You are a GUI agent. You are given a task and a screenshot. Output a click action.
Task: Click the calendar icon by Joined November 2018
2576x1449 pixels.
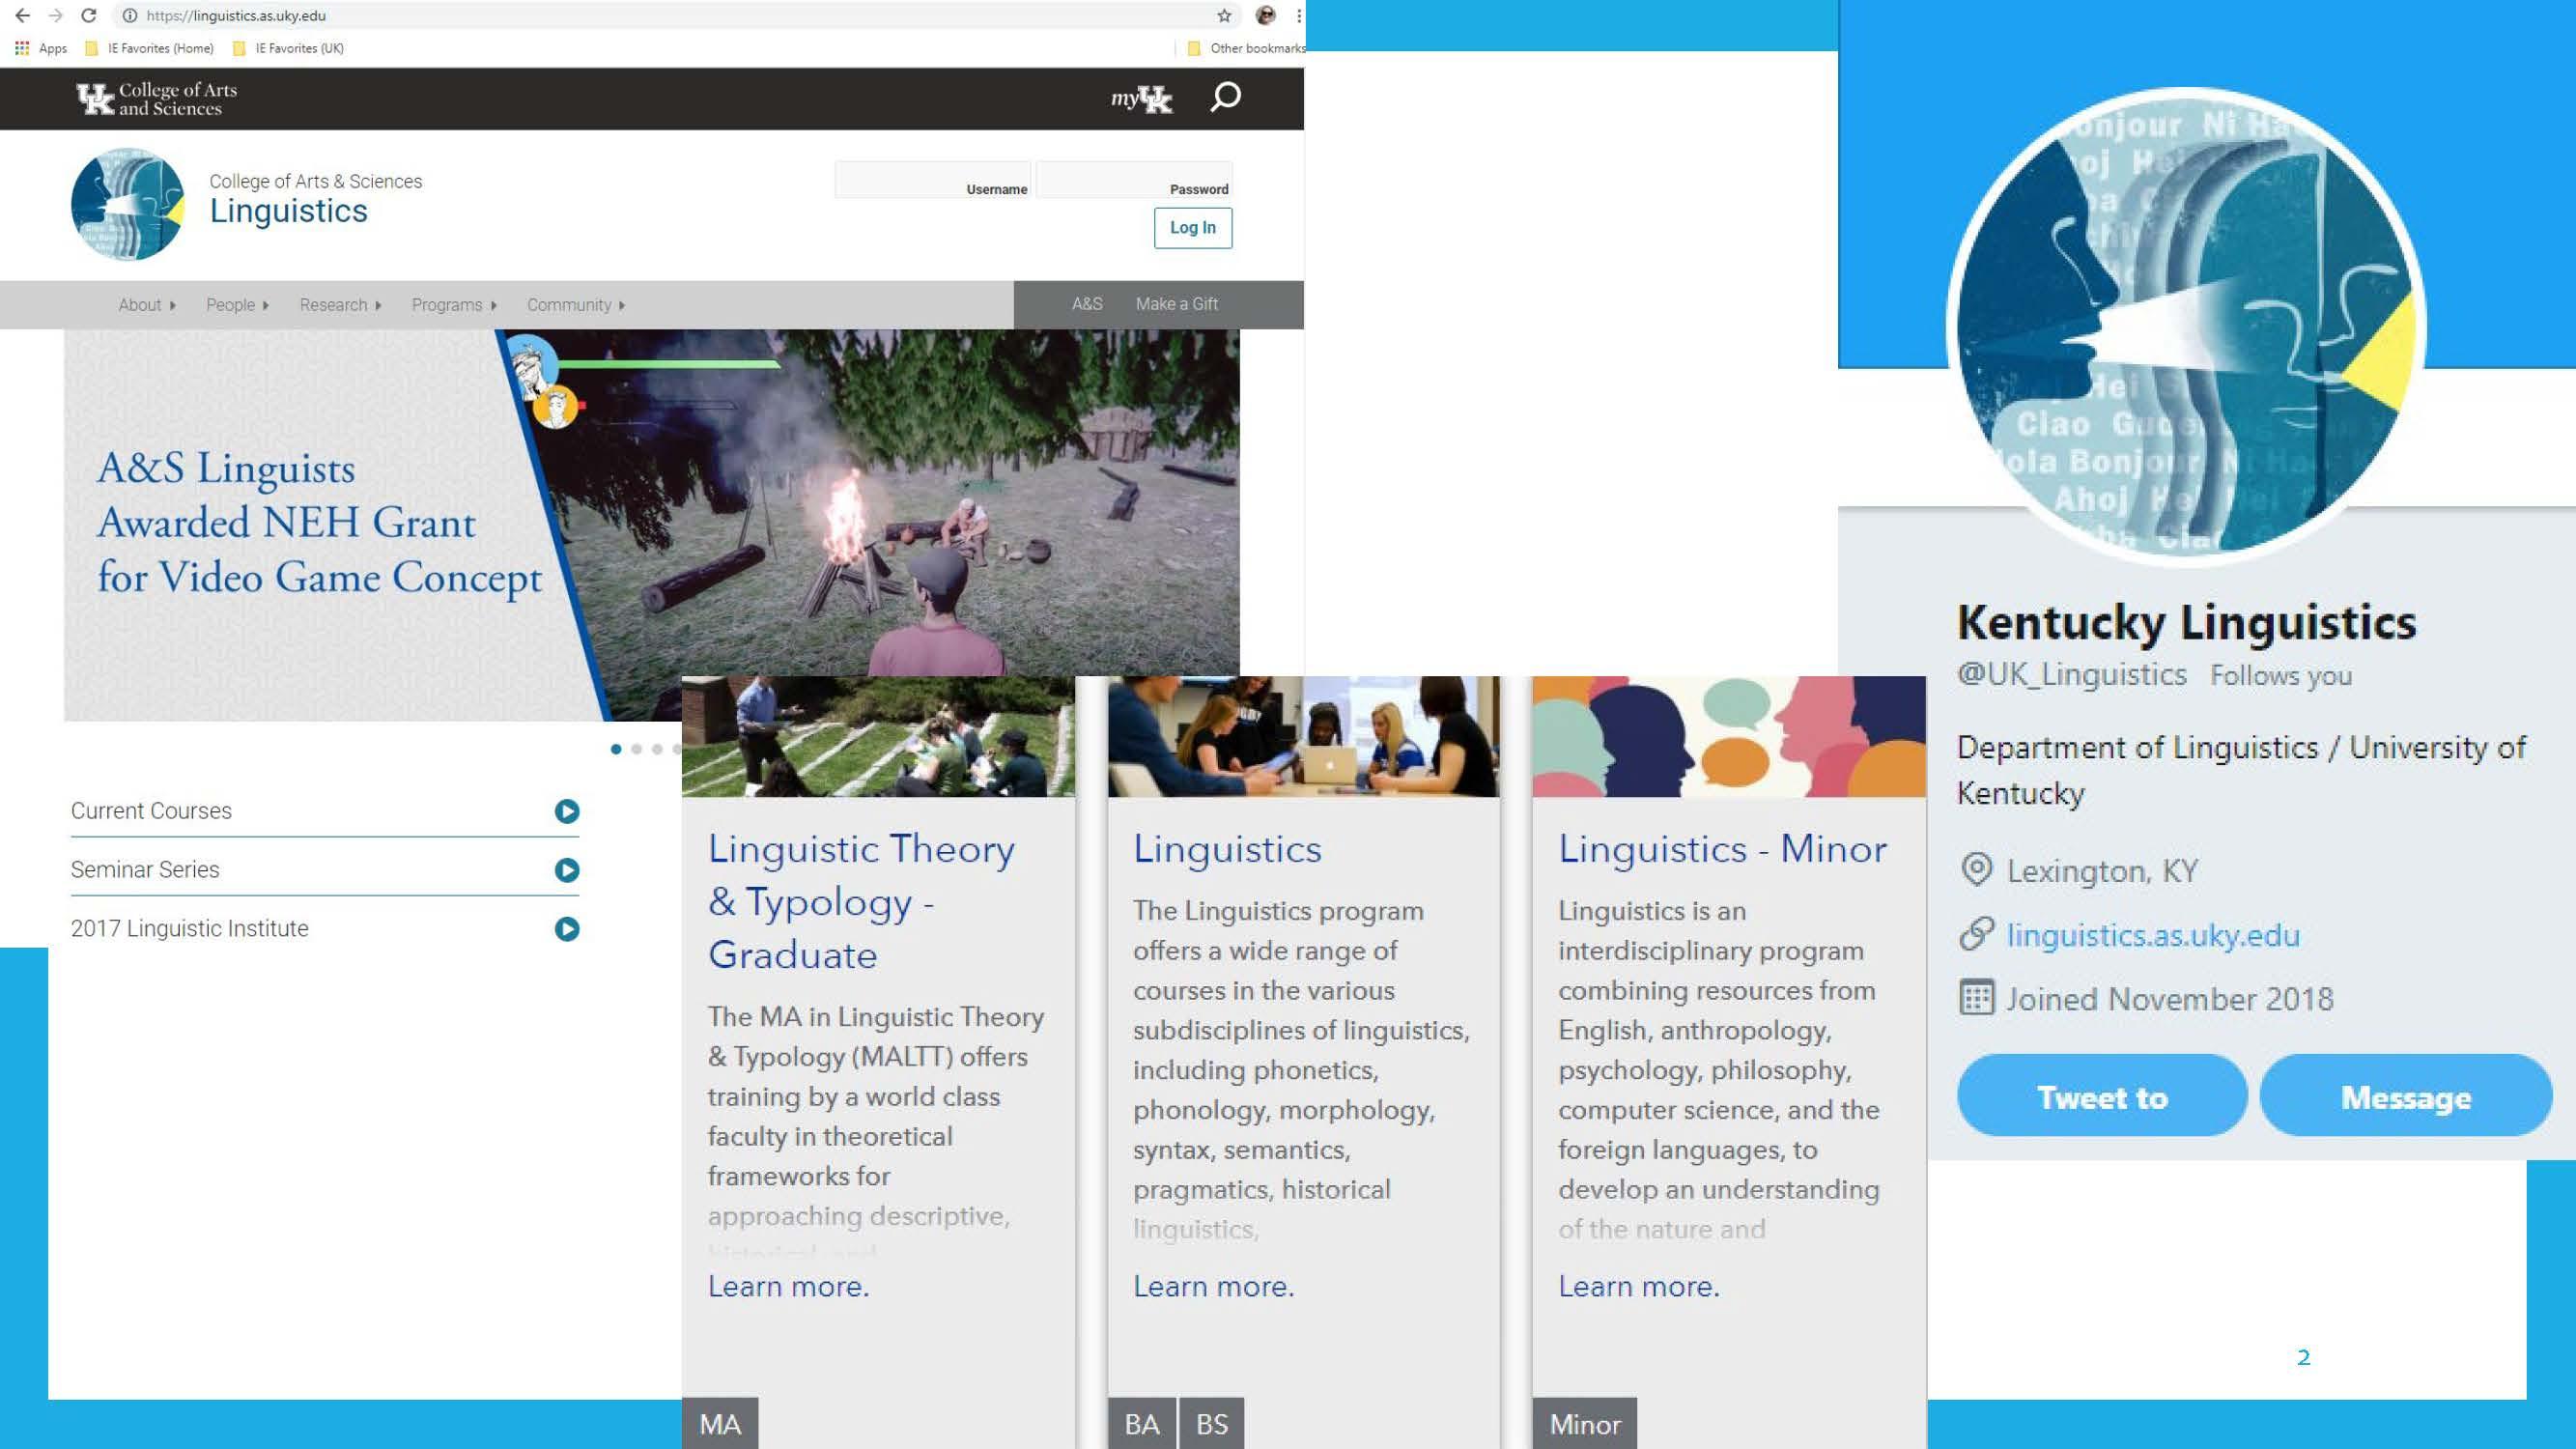1976,998
